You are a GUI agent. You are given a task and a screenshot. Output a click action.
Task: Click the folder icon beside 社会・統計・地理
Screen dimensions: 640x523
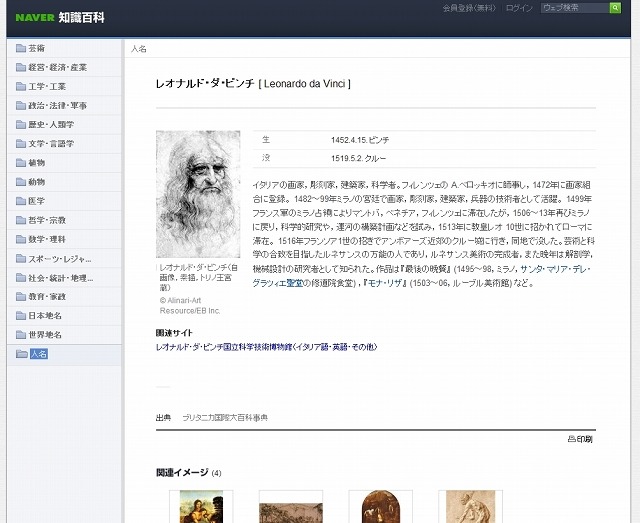point(21,278)
